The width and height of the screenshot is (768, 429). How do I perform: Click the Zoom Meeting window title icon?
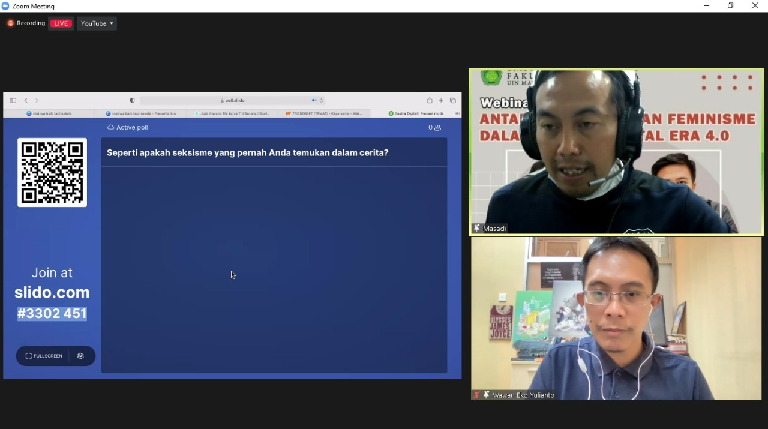(7, 5)
